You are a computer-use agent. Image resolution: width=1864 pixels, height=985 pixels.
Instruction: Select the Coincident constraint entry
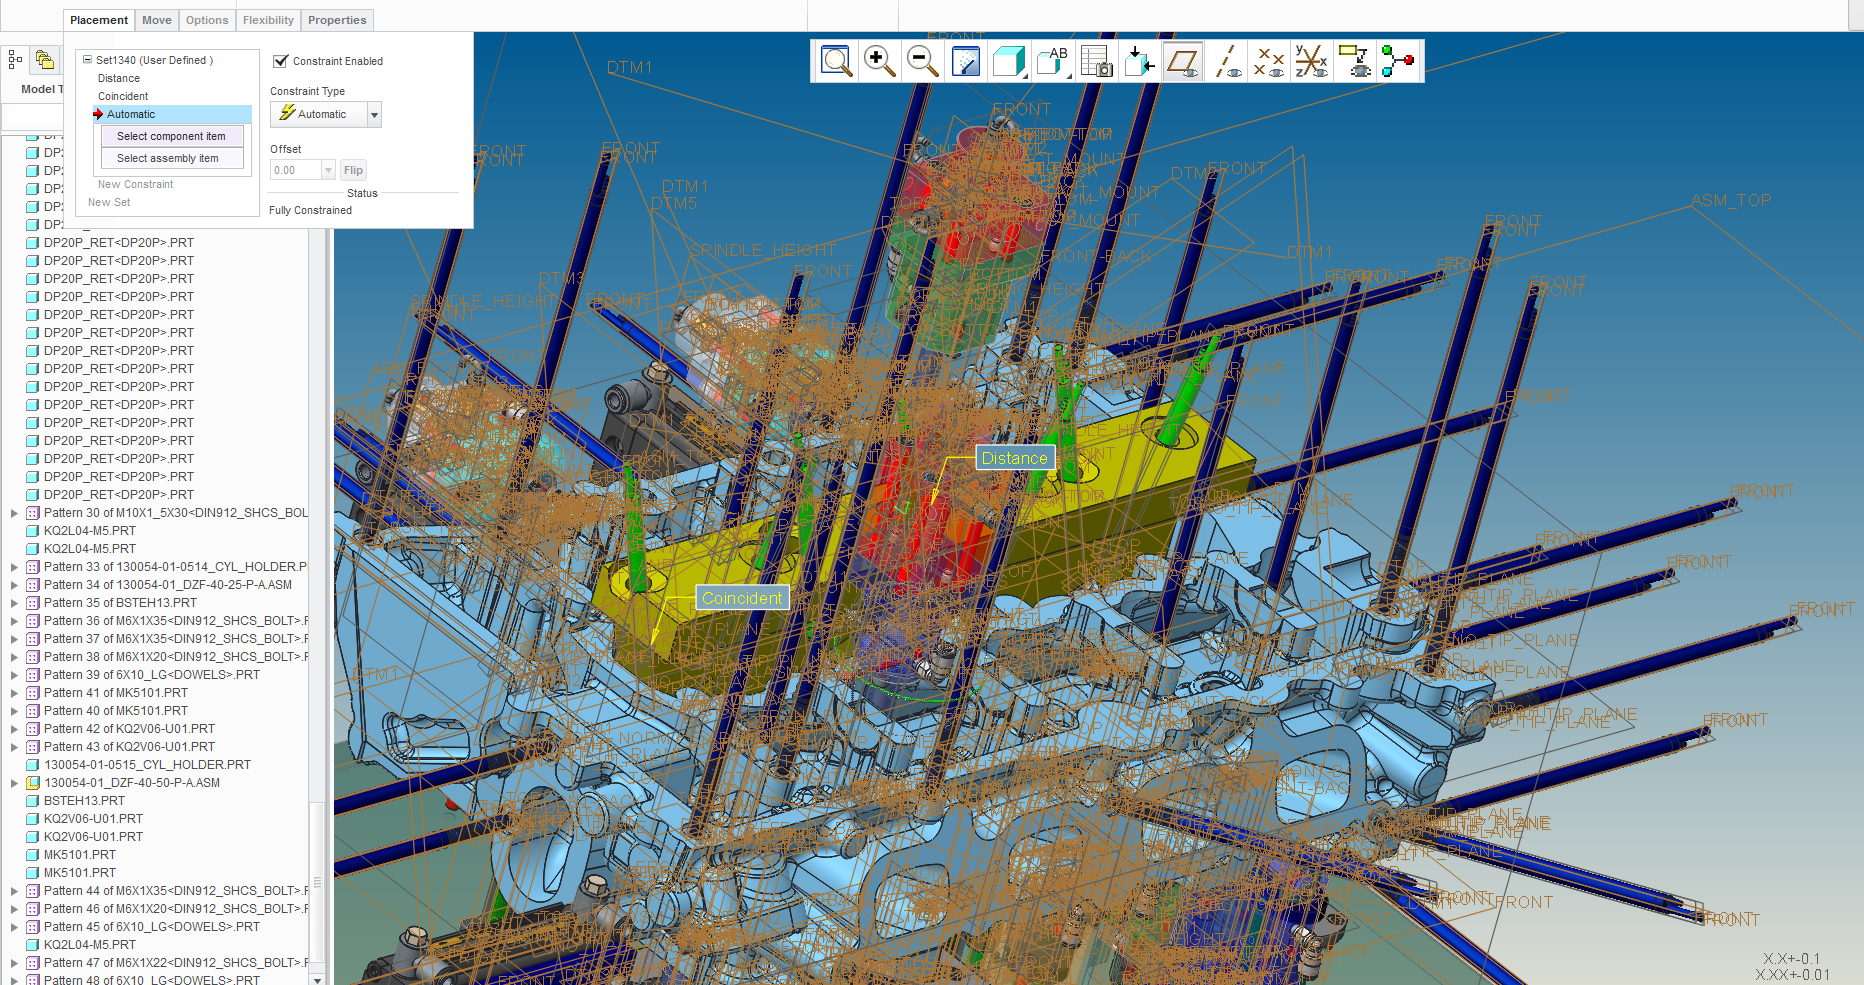[123, 96]
